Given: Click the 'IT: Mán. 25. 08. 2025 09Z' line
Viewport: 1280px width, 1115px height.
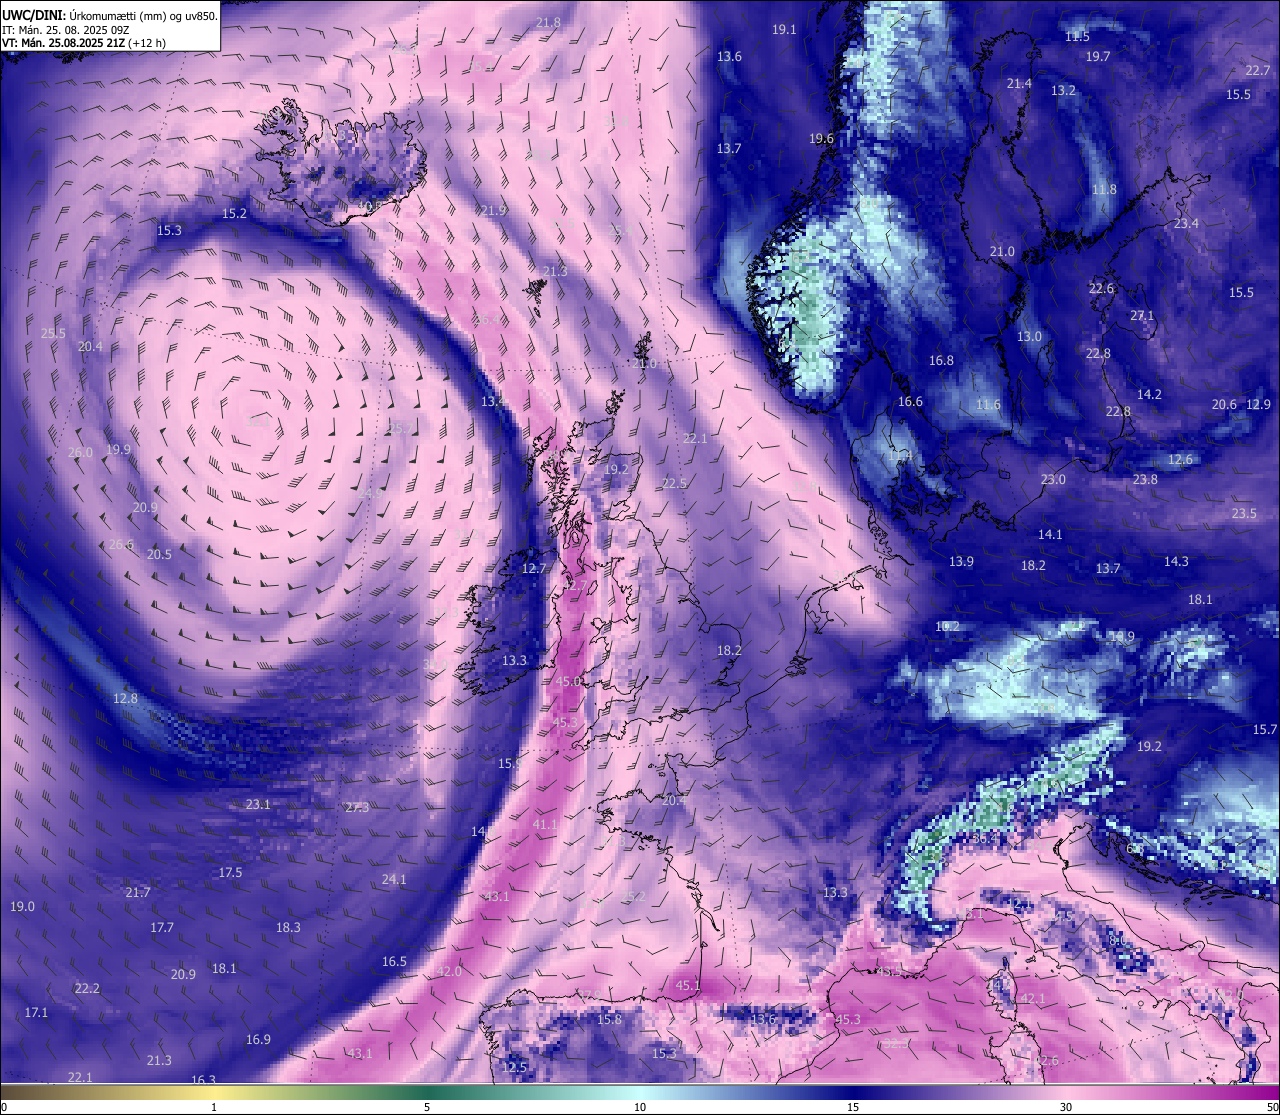Looking at the screenshot, I should 66,30.
